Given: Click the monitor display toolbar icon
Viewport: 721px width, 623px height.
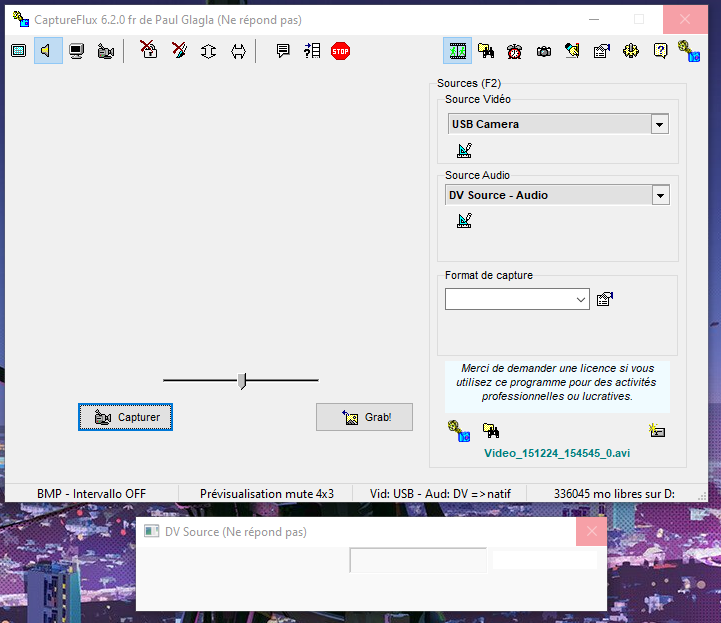Looking at the screenshot, I should click(x=76, y=51).
